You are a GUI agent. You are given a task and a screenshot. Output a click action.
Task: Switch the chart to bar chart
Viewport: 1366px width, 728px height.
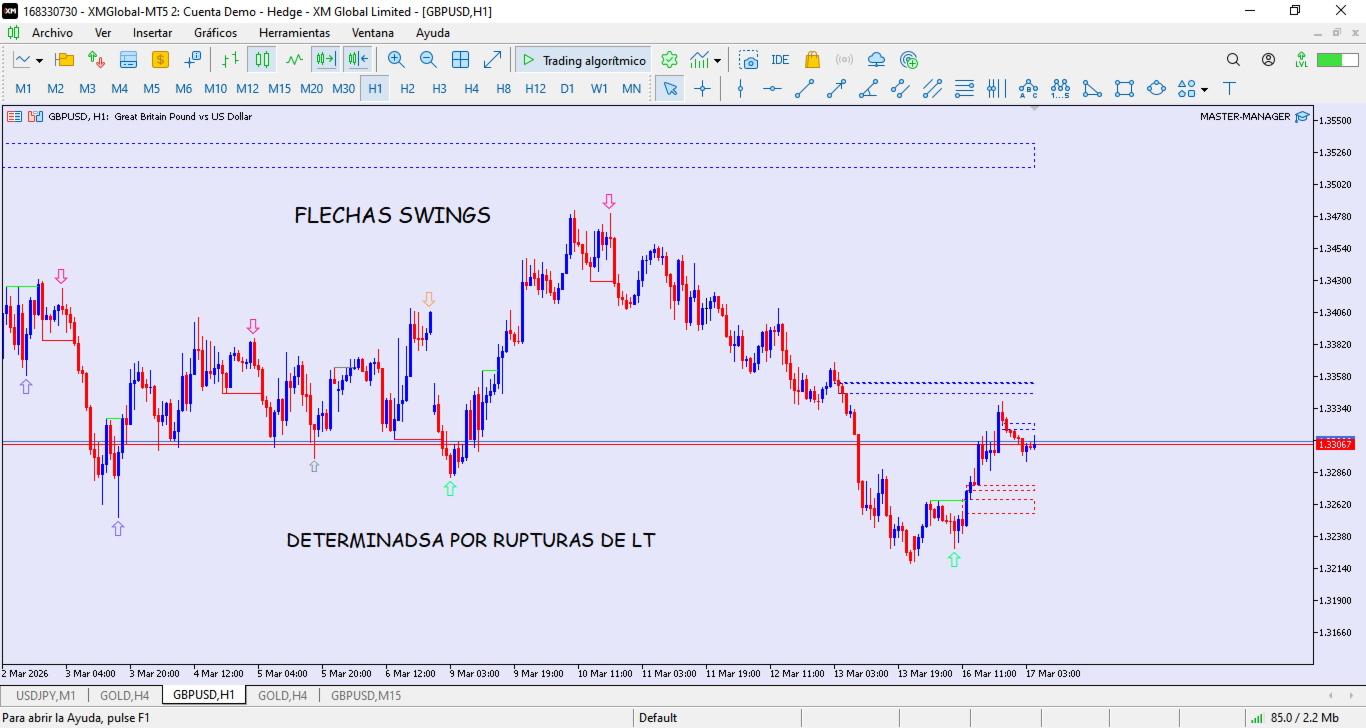[x=230, y=60]
